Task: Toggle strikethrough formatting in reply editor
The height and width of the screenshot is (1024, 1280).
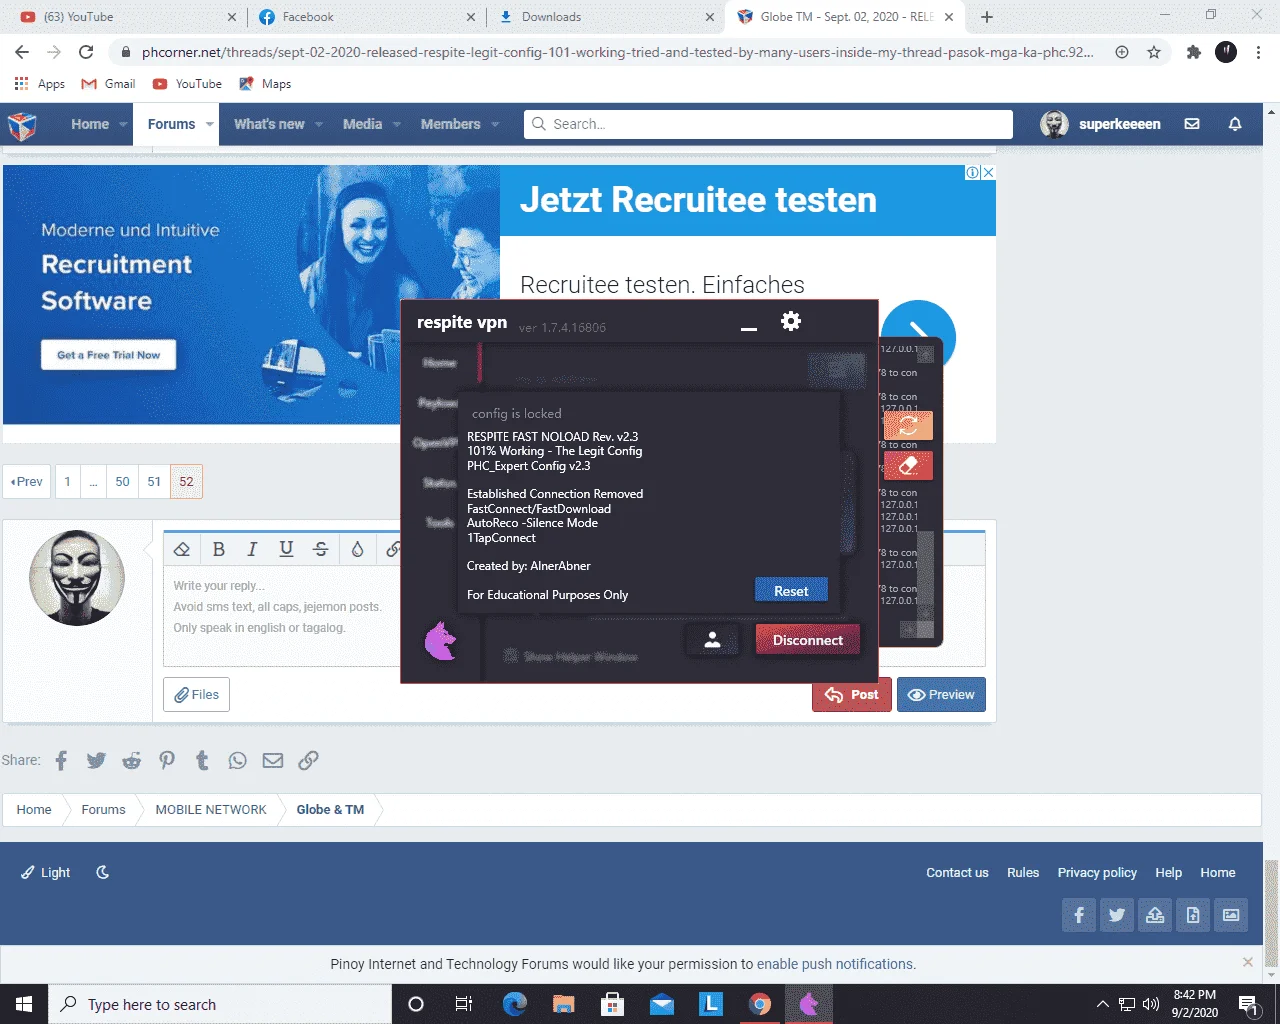Action: [321, 549]
